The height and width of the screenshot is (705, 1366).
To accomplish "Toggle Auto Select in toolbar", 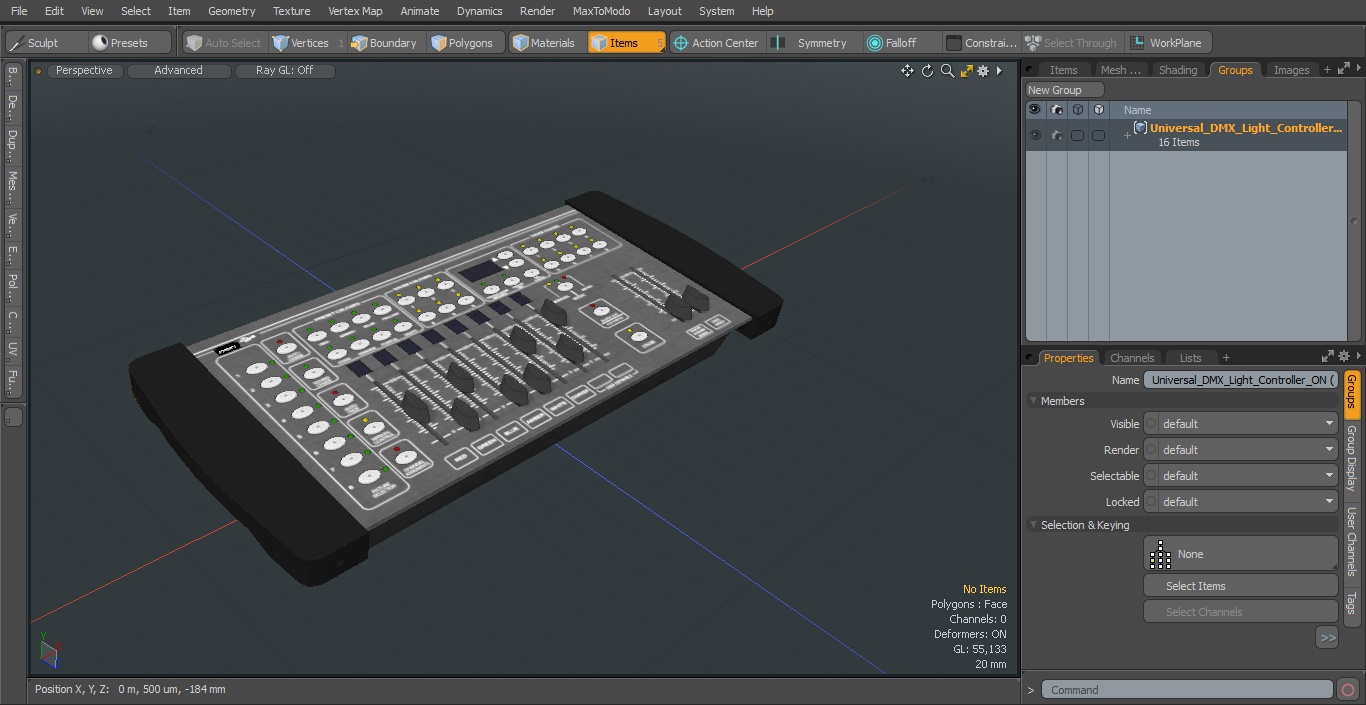I will tap(223, 43).
